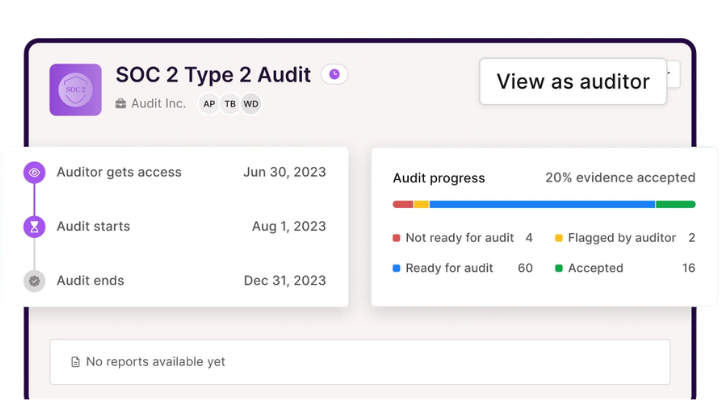Select the AP user avatar
The image size is (720, 400).
click(209, 104)
